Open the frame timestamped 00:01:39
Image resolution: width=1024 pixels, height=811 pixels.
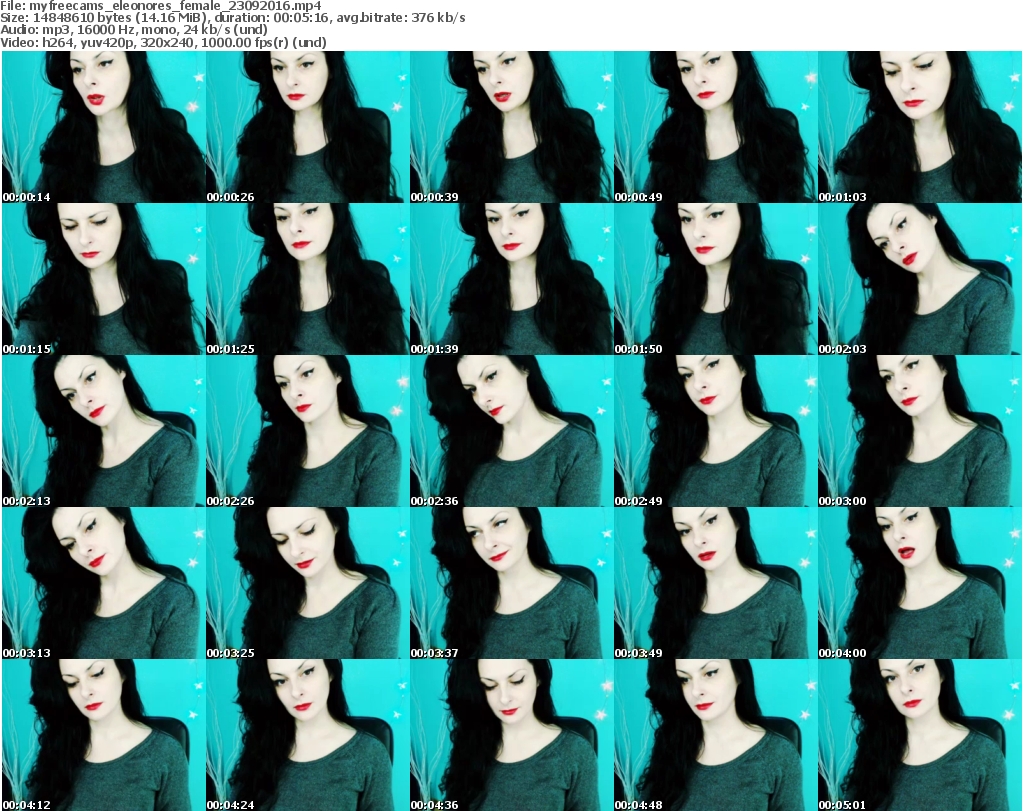[511, 279]
